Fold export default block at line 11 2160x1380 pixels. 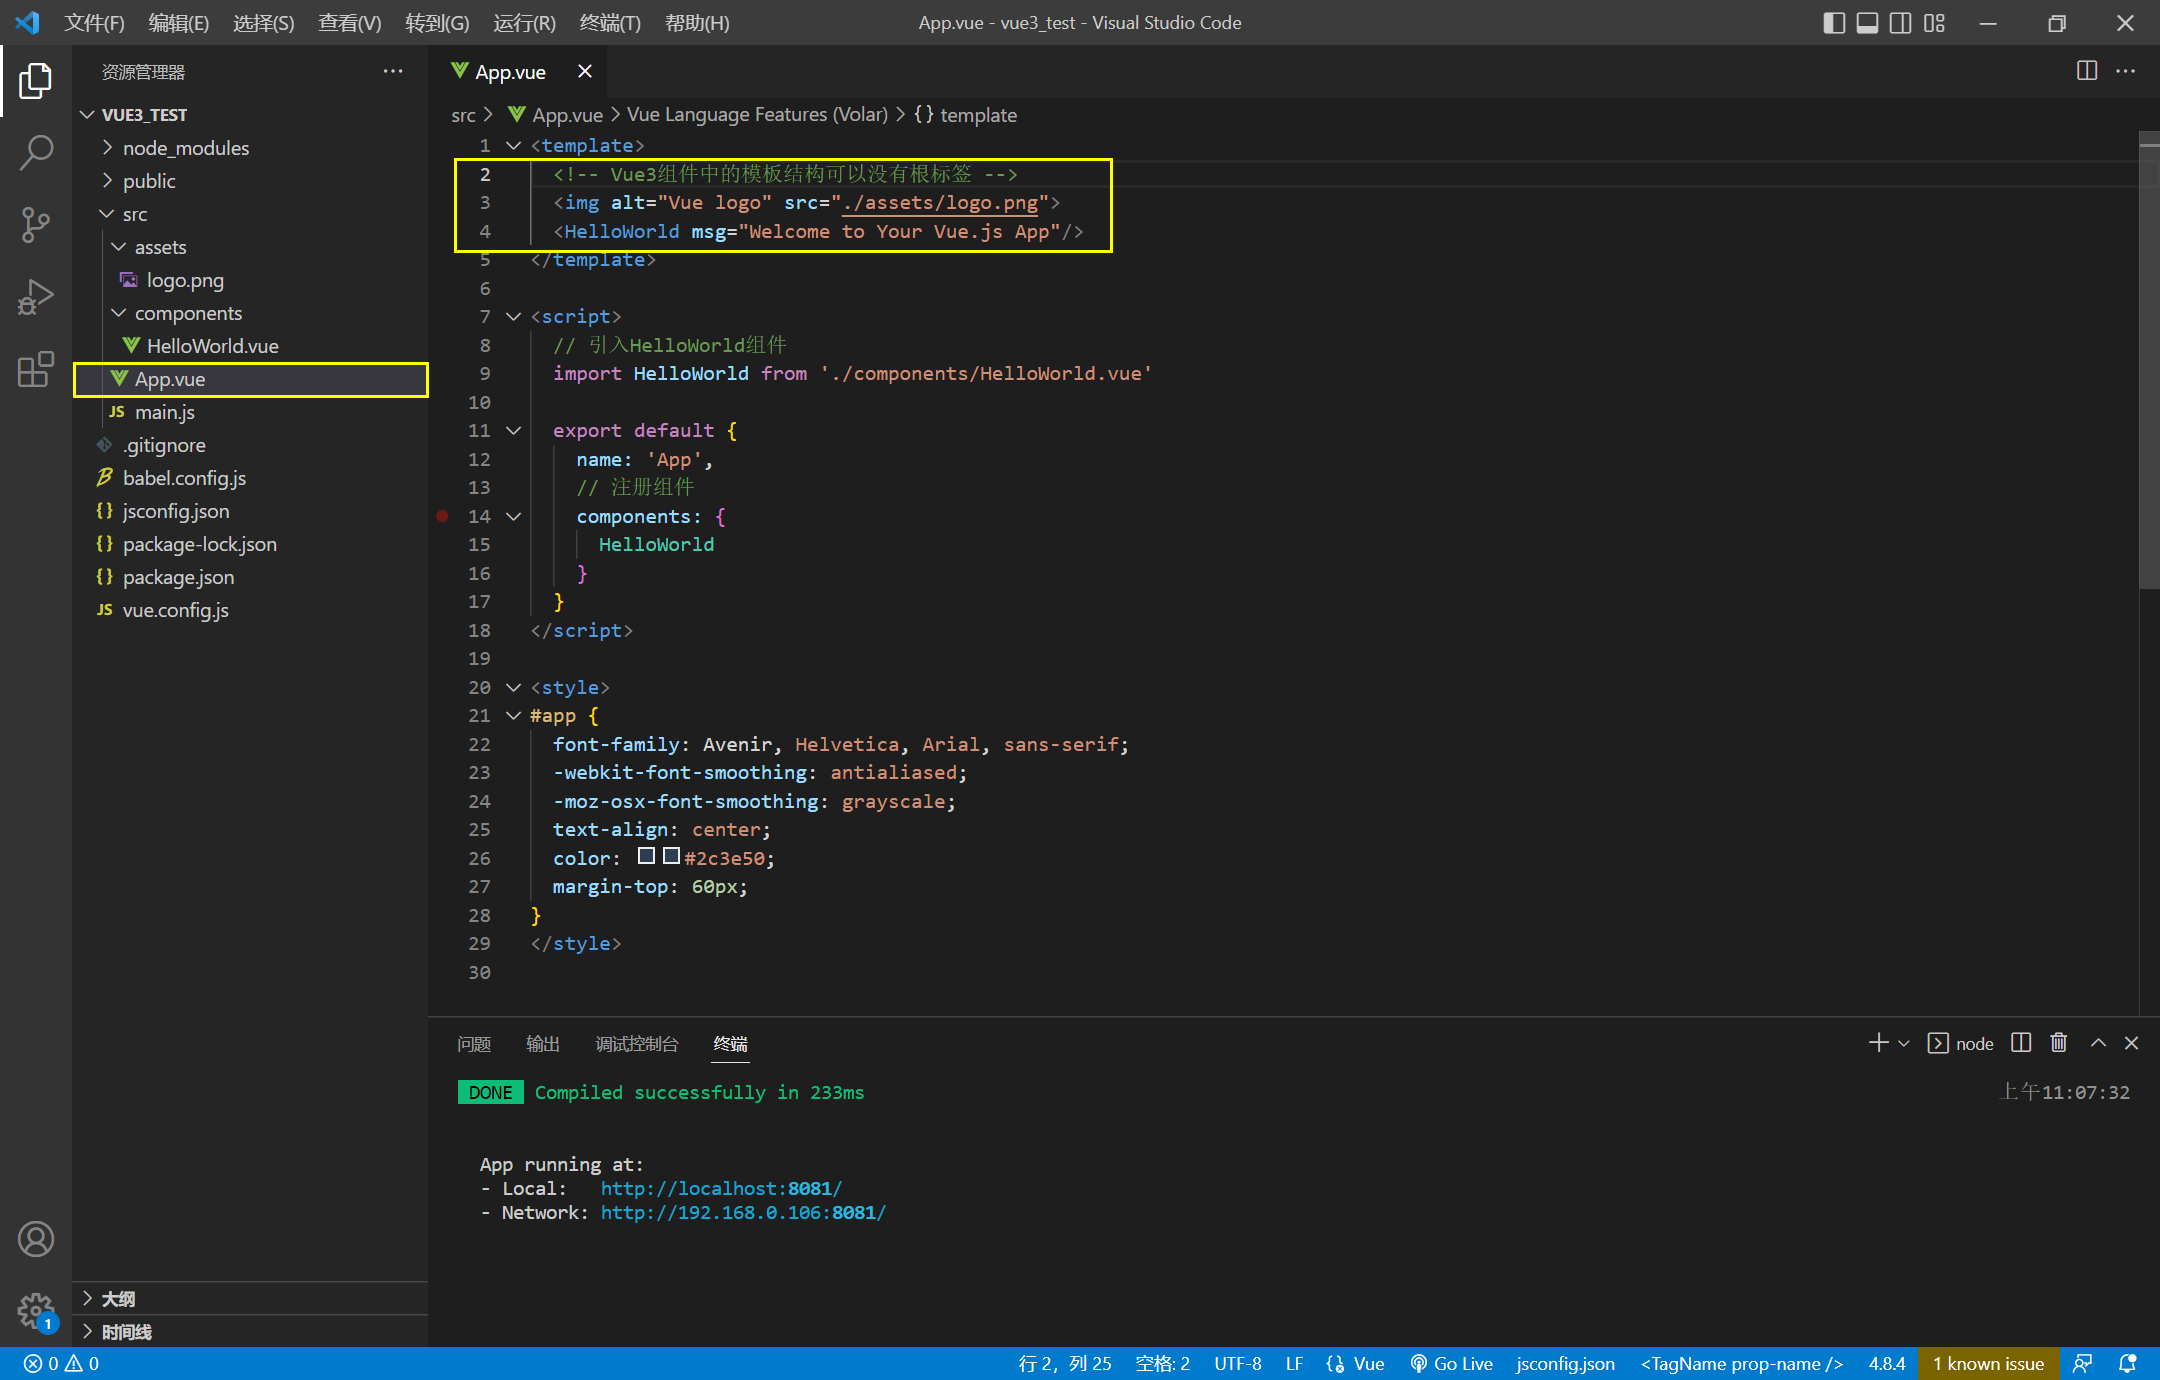point(514,431)
